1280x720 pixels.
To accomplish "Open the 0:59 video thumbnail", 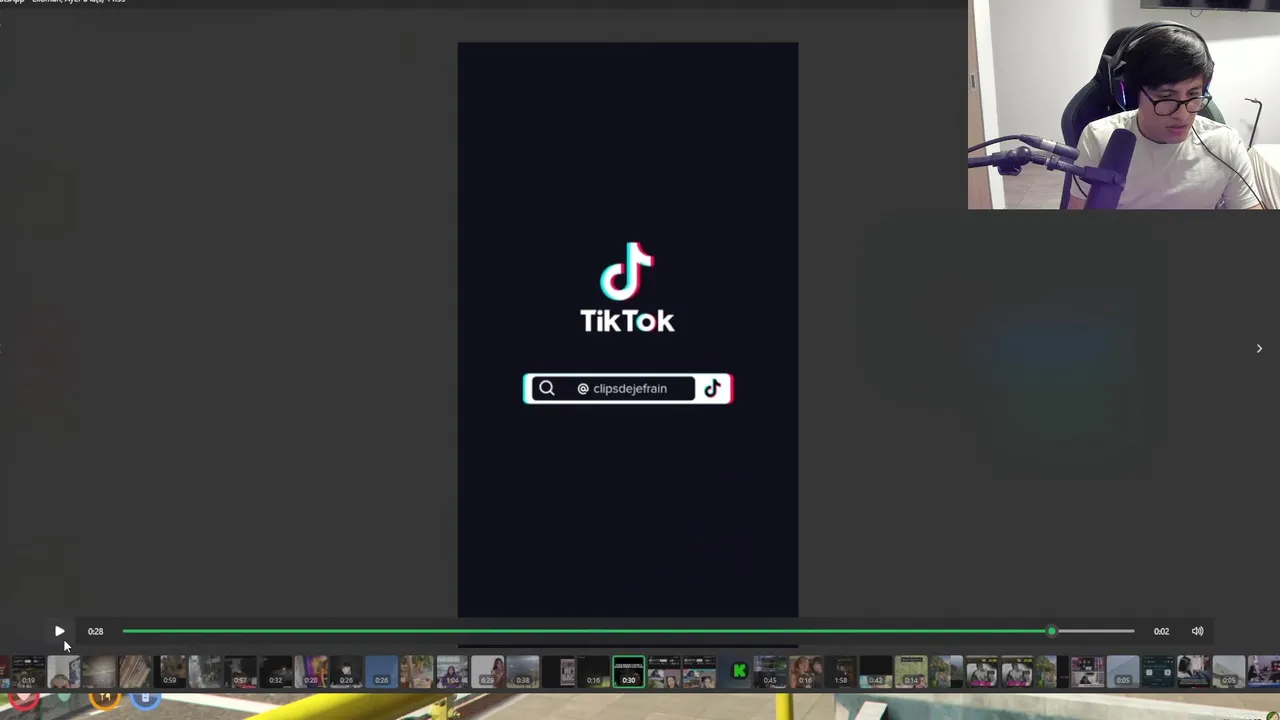I will 170,672.
